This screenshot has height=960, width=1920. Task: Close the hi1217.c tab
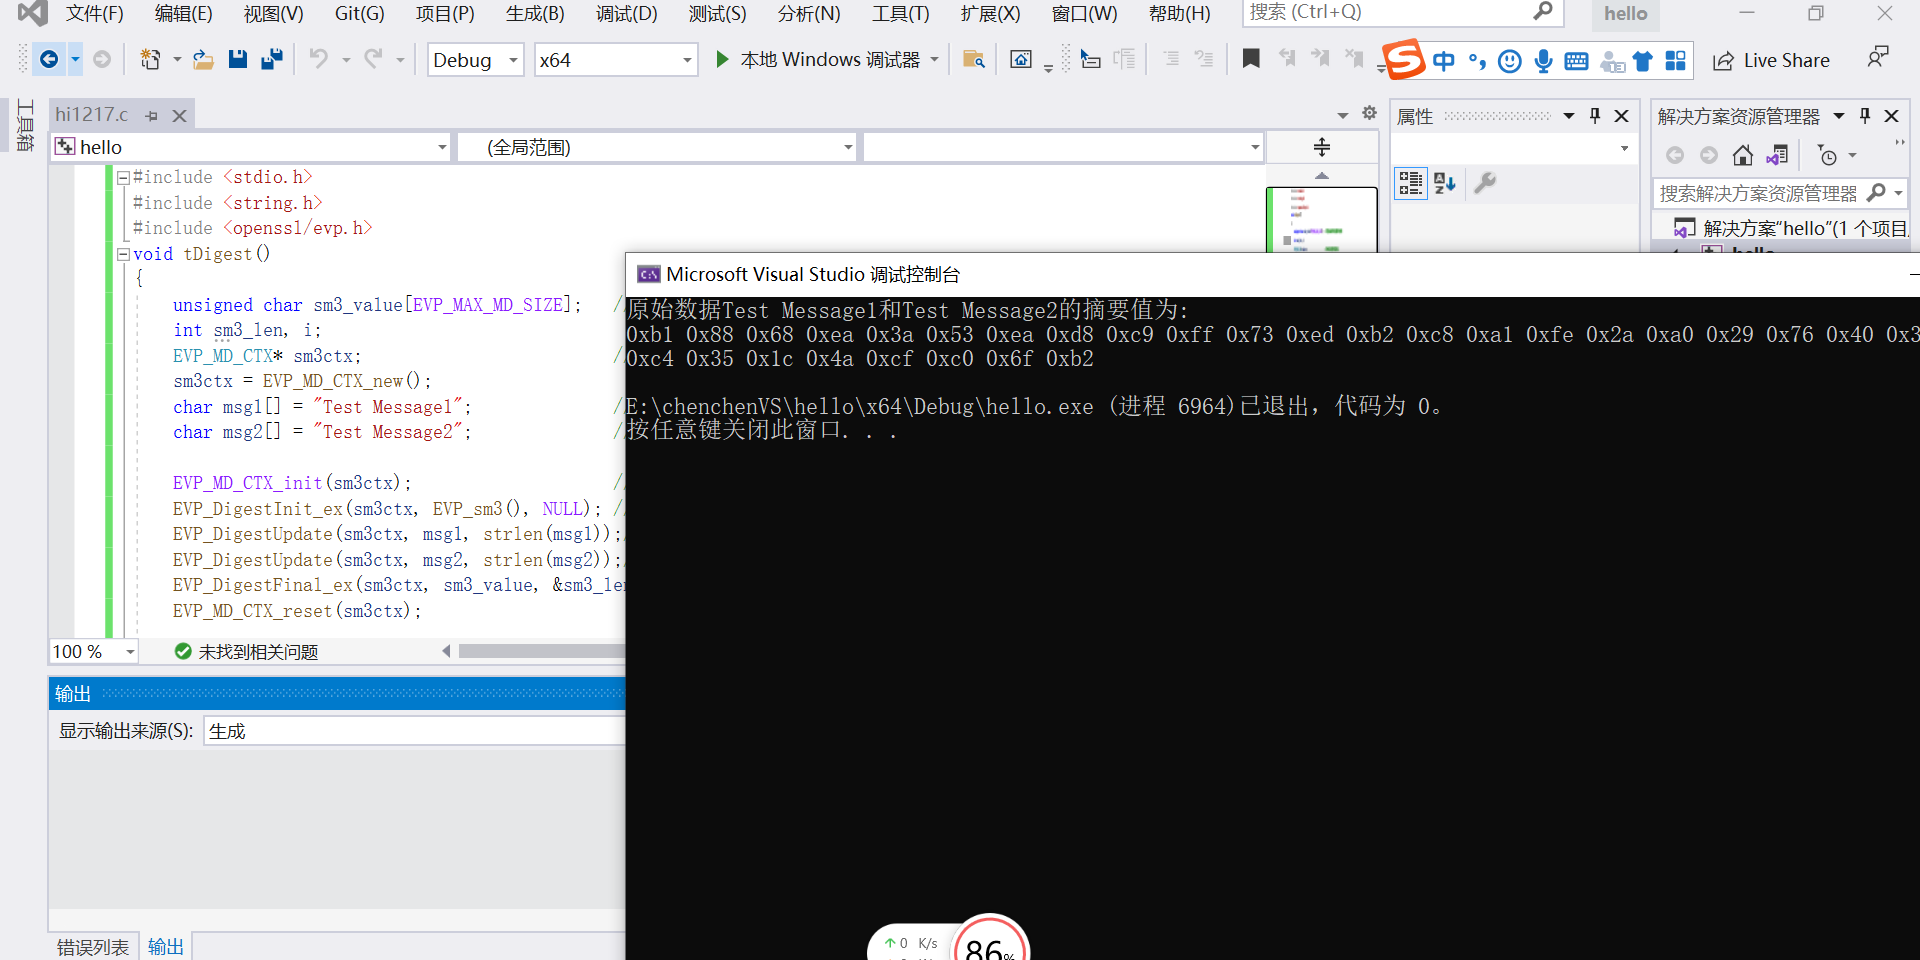point(179,116)
